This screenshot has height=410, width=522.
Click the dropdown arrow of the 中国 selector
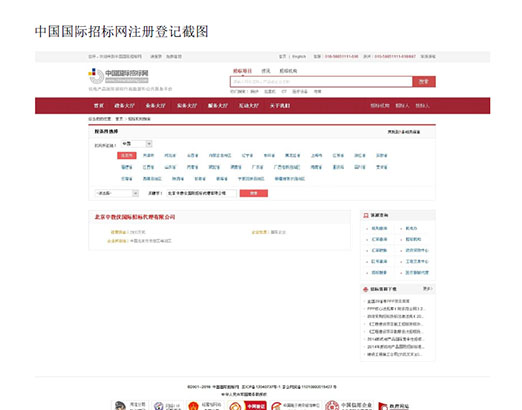point(149,144)
